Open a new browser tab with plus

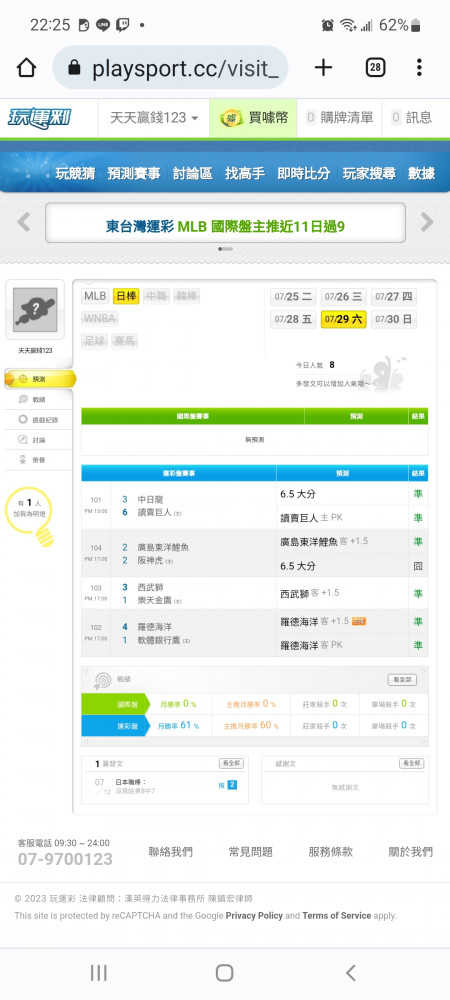(323, 68)
